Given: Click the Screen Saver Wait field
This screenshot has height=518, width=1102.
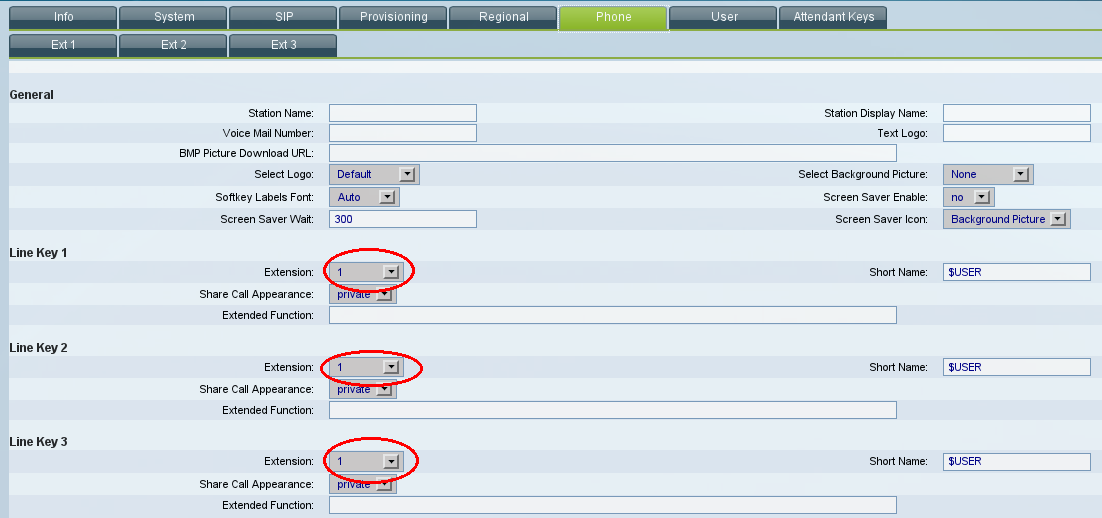Looking at the screenshot, I should [402, 219].
